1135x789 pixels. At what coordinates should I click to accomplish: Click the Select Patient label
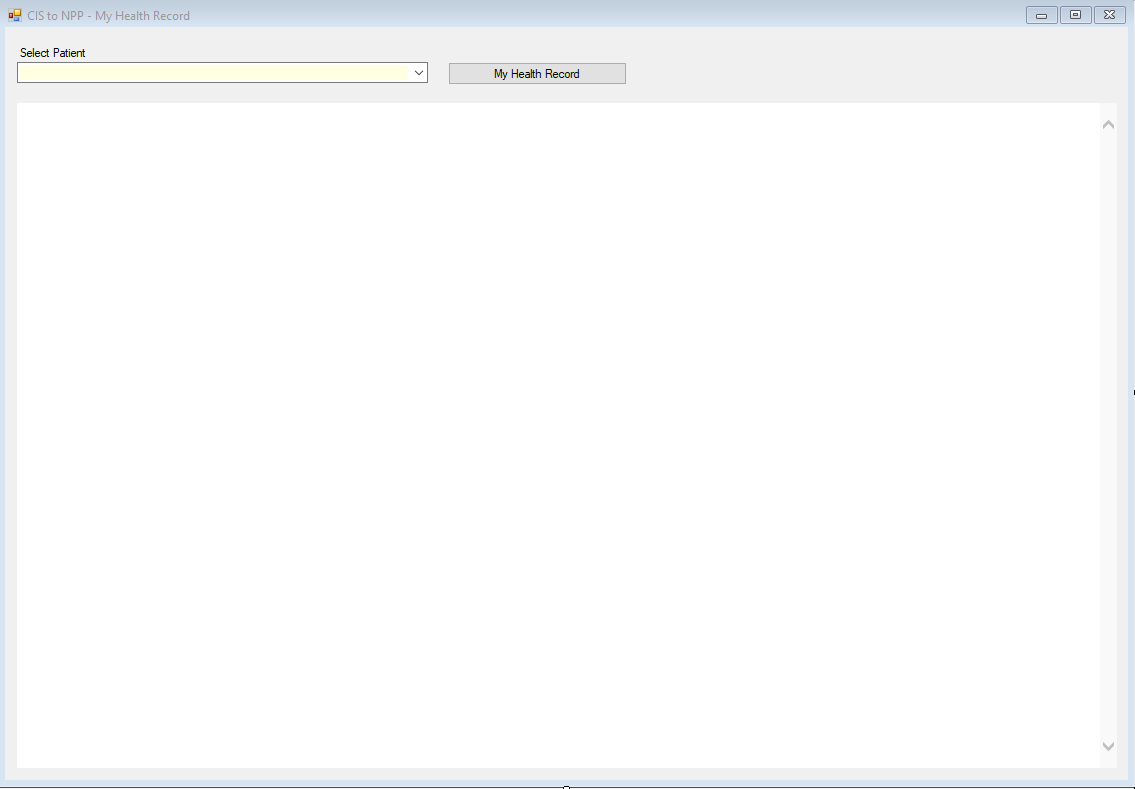pyautogui.click(x=52, y=53)
